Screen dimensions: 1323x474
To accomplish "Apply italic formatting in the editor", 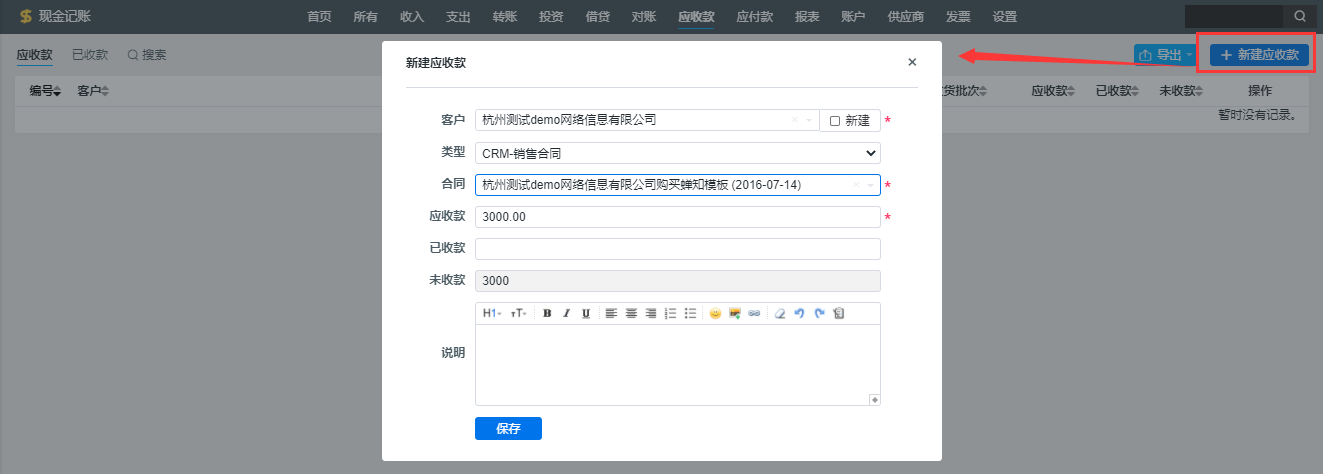I will pyautogui.click(x=566, y=313).
